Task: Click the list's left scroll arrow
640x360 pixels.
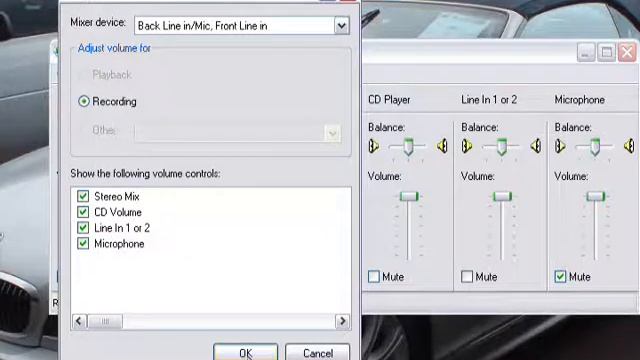Action: (x=80, y=321)
